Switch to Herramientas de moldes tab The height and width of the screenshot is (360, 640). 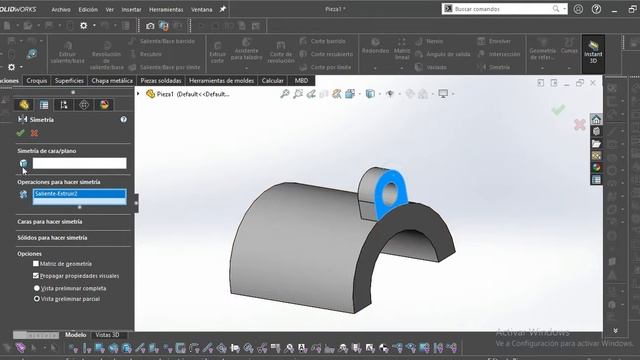(x=221, y=81)
